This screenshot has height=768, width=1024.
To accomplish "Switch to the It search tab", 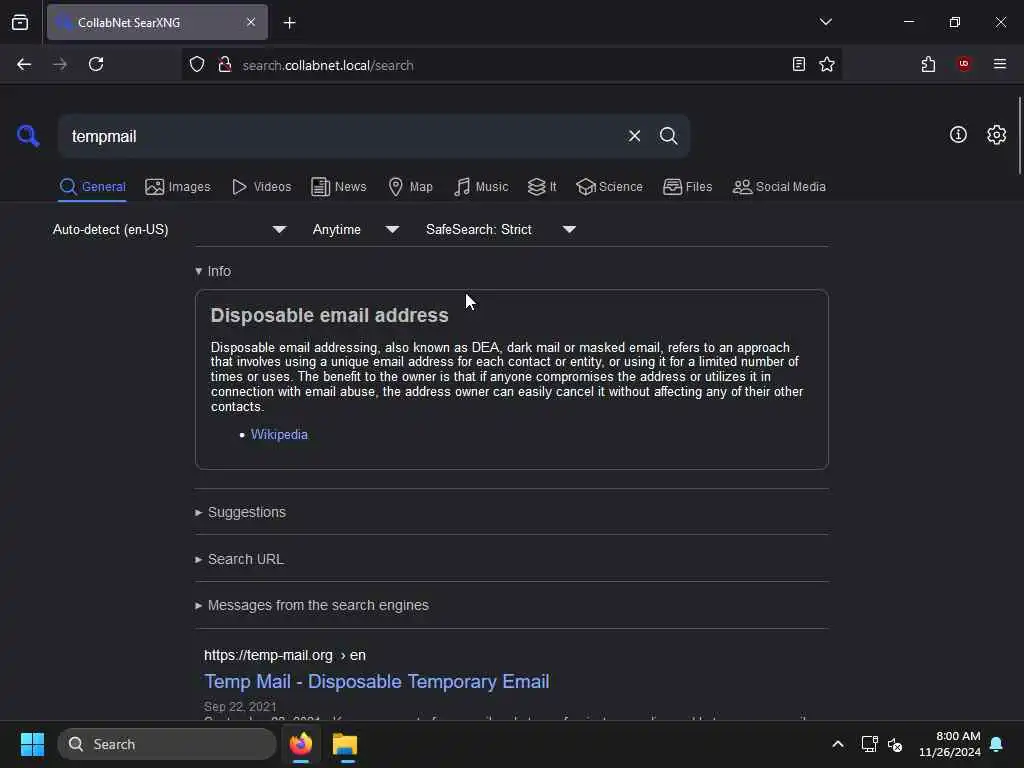I will click(542, 187).
